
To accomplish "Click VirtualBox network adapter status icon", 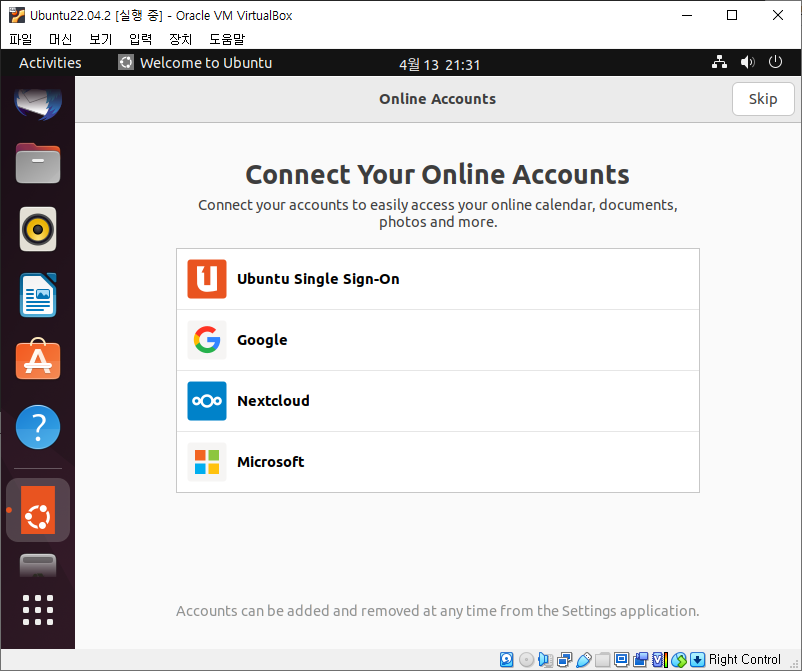I will pos(565,659).
